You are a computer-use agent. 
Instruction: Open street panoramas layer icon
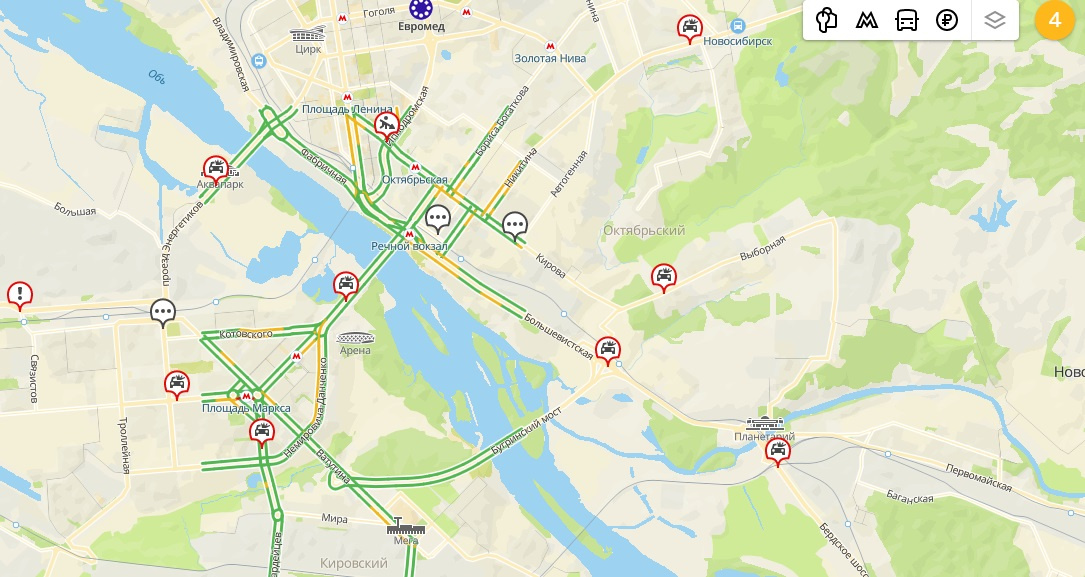pyautogui.click(x=826, y=20)
